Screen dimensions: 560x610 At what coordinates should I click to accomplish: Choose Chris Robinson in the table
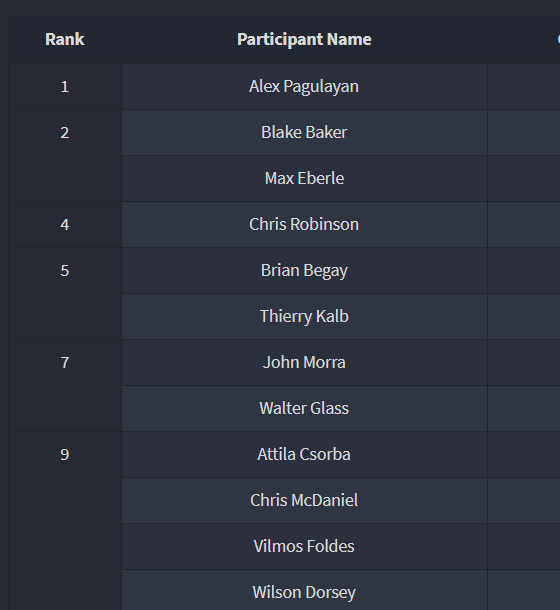point(304,224)
